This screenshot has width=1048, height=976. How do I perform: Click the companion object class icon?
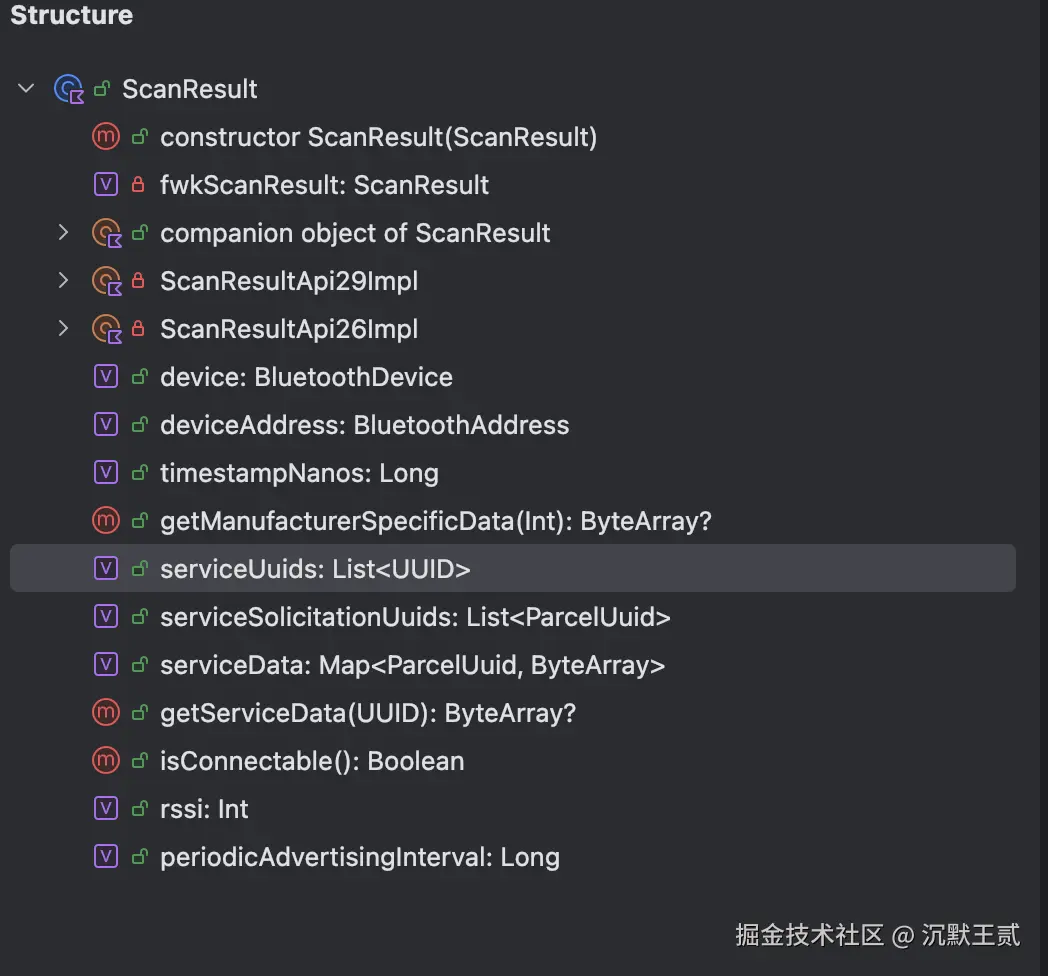107,233
